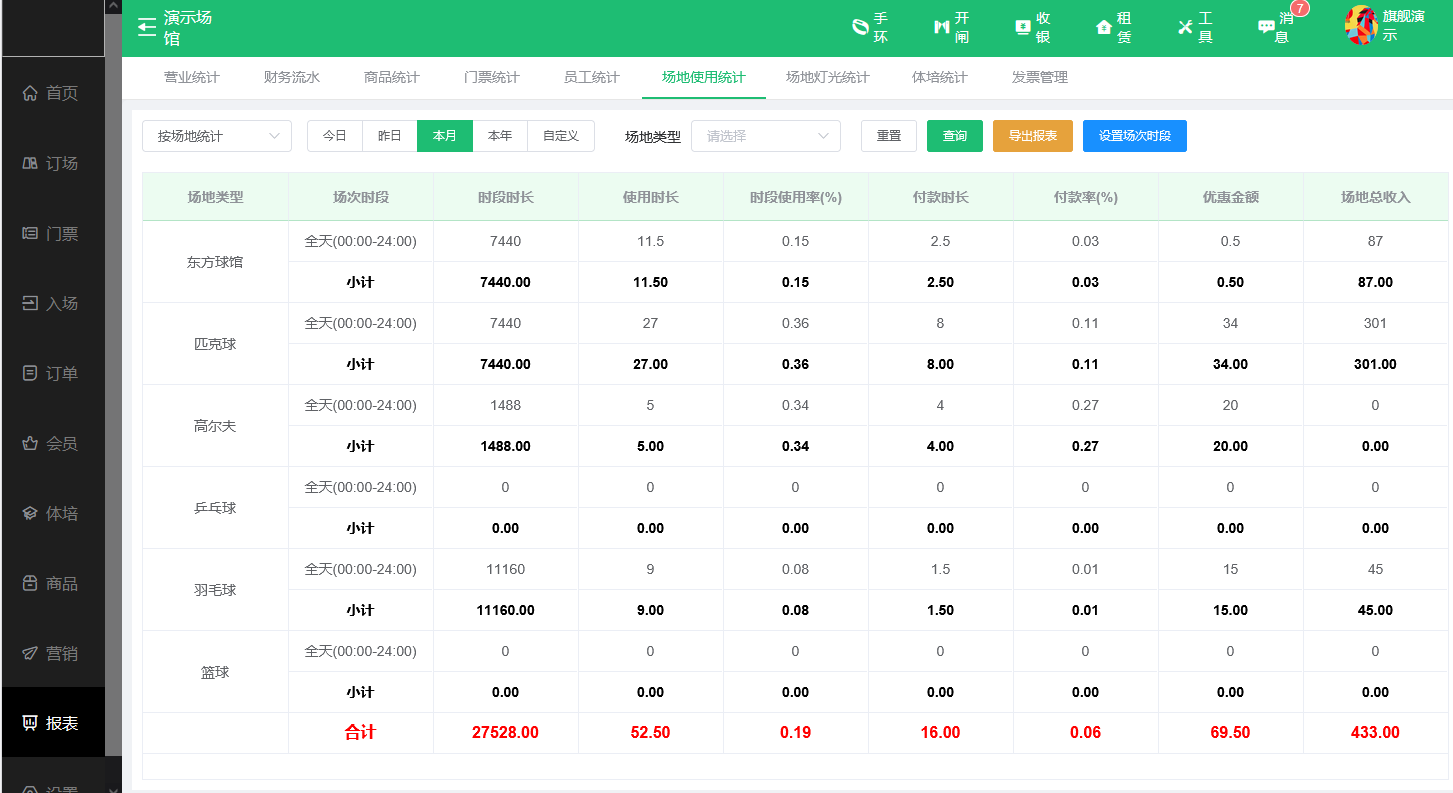Select the 昨日 date range option
1453x793 pixels.
tap(390, 136)
